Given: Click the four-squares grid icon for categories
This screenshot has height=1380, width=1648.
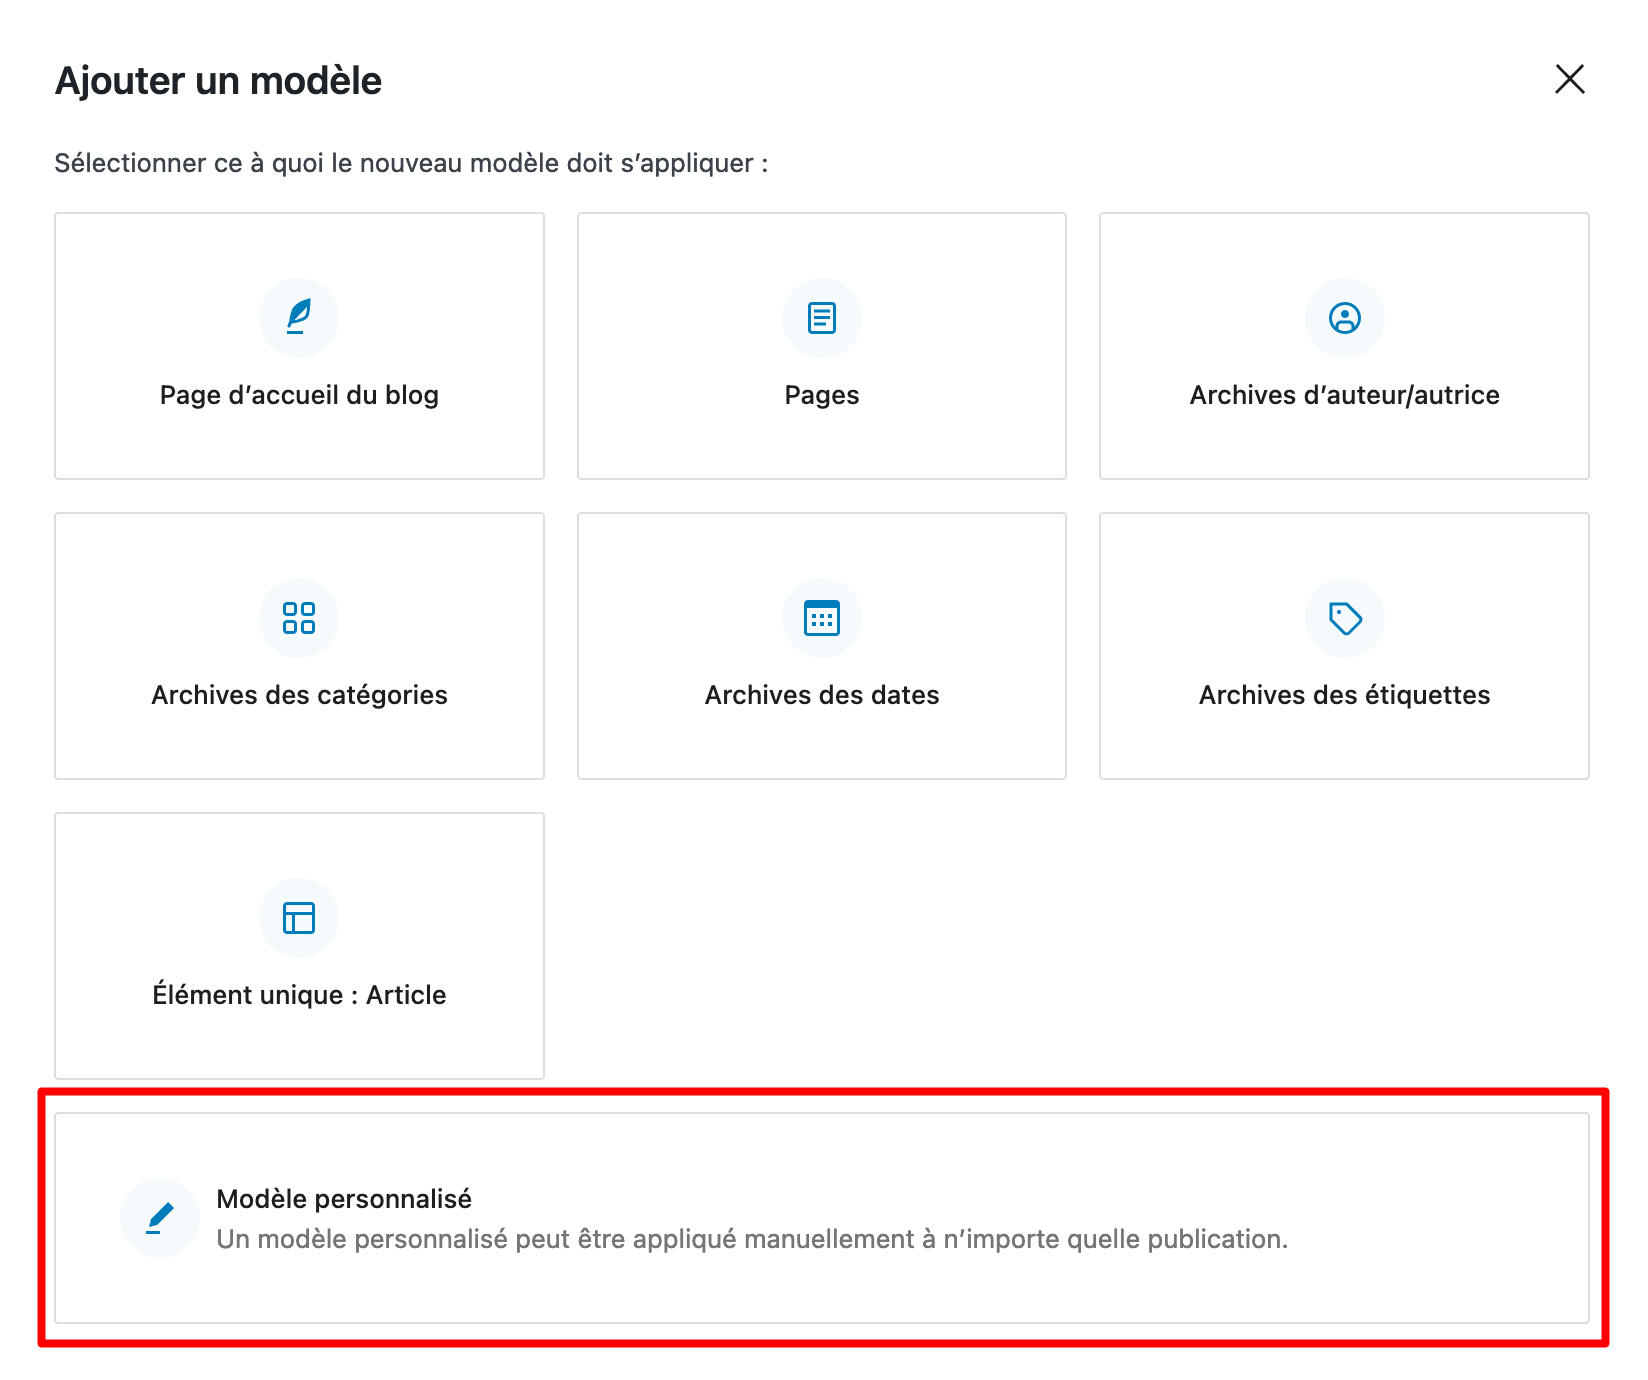Looking at the screenshot, I should click(299, 617).
